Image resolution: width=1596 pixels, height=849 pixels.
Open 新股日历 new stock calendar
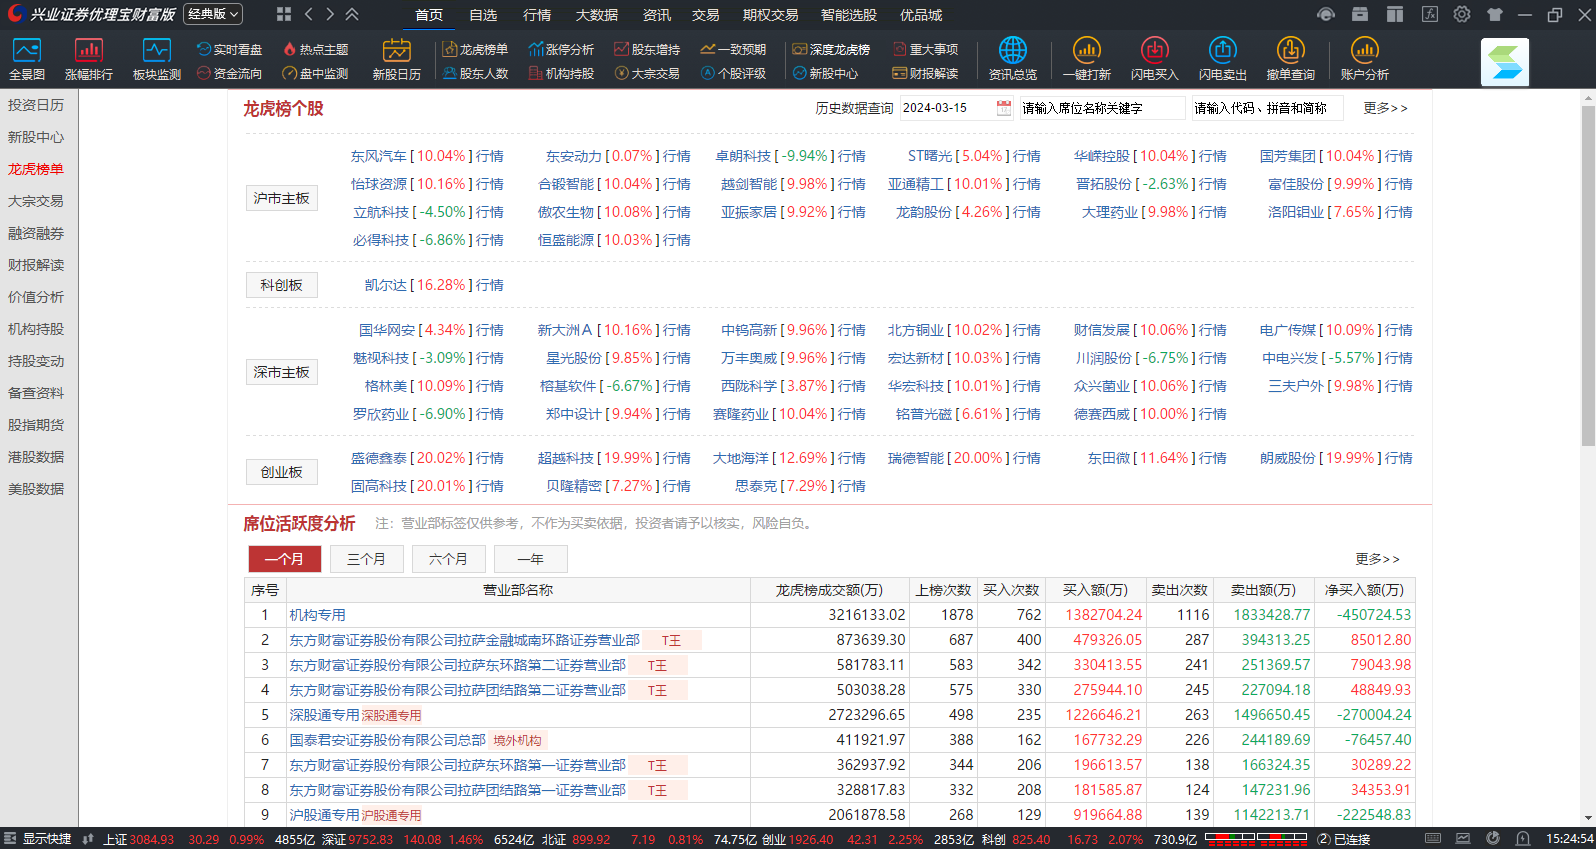[x=396, y=59]
